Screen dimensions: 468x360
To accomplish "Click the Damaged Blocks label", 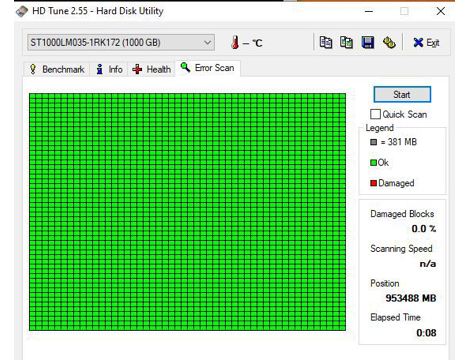I will [x=402, y=214].
